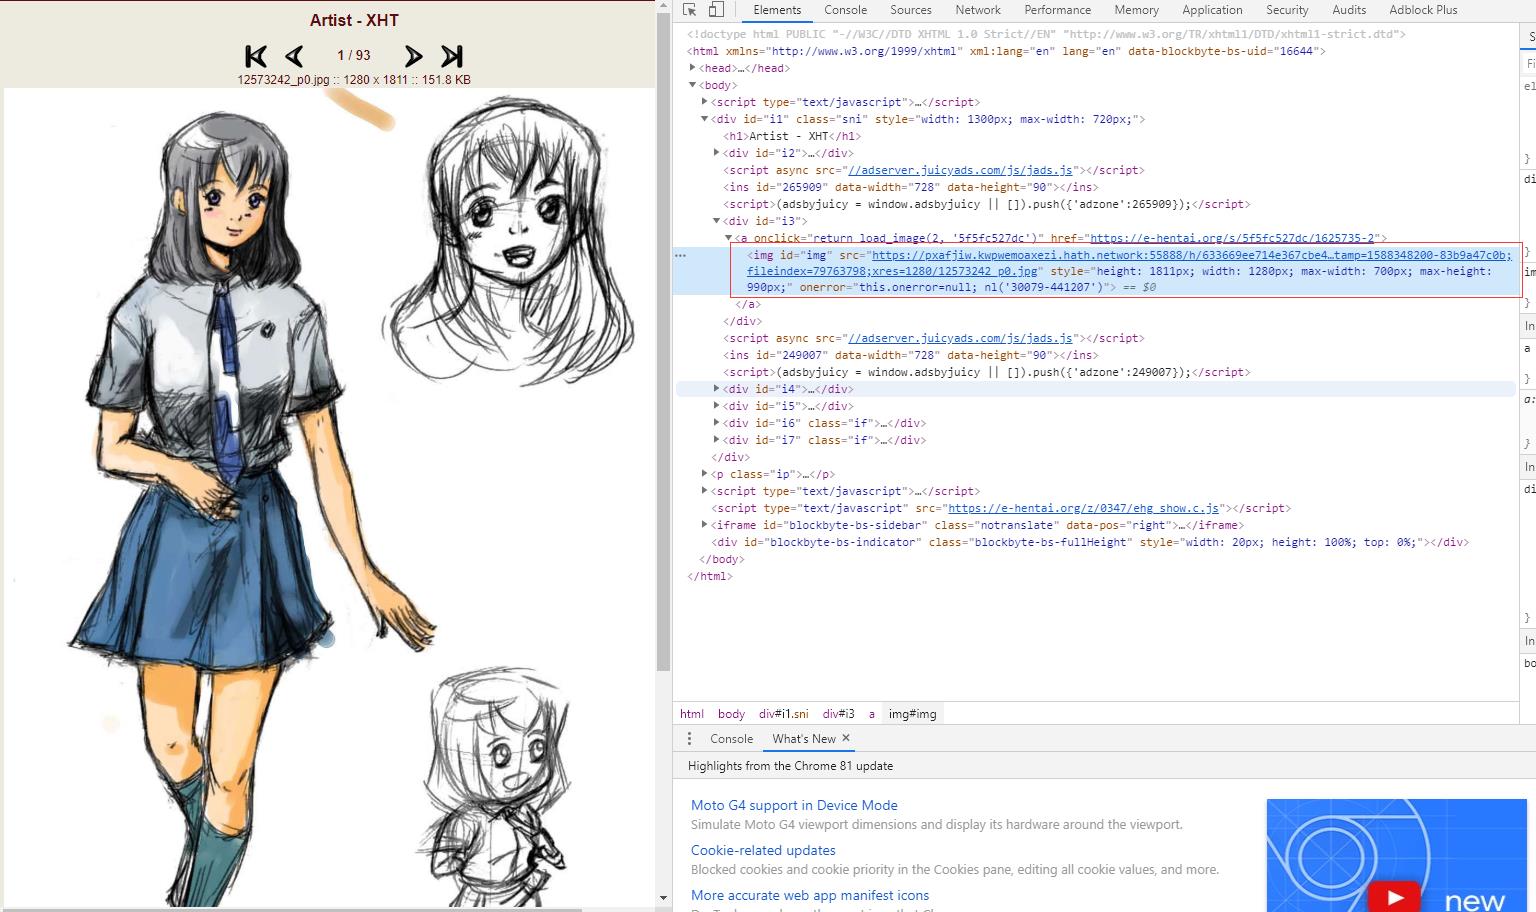Play the Chrome 81 new features video
1536x912 pixels.
tap(1394, 896)
